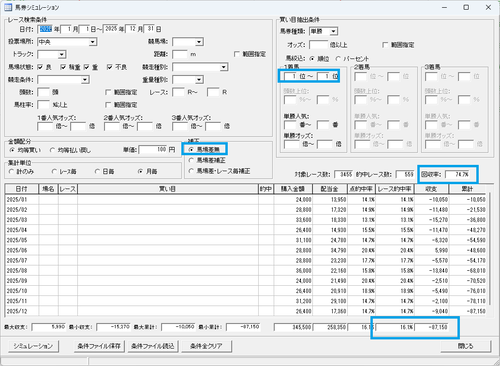
Task: Click the 累計 column header
Action: tap(467, 189)
